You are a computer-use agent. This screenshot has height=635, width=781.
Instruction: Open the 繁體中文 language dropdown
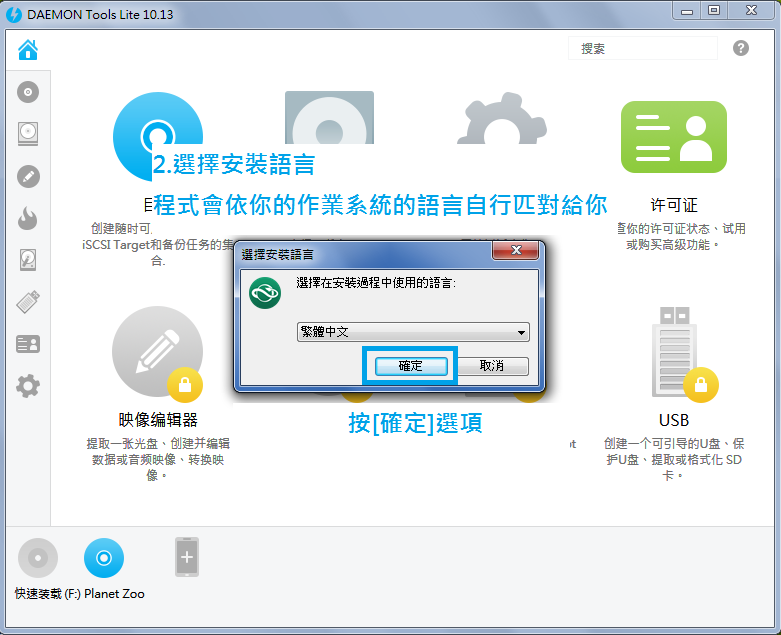pos(413,332)
